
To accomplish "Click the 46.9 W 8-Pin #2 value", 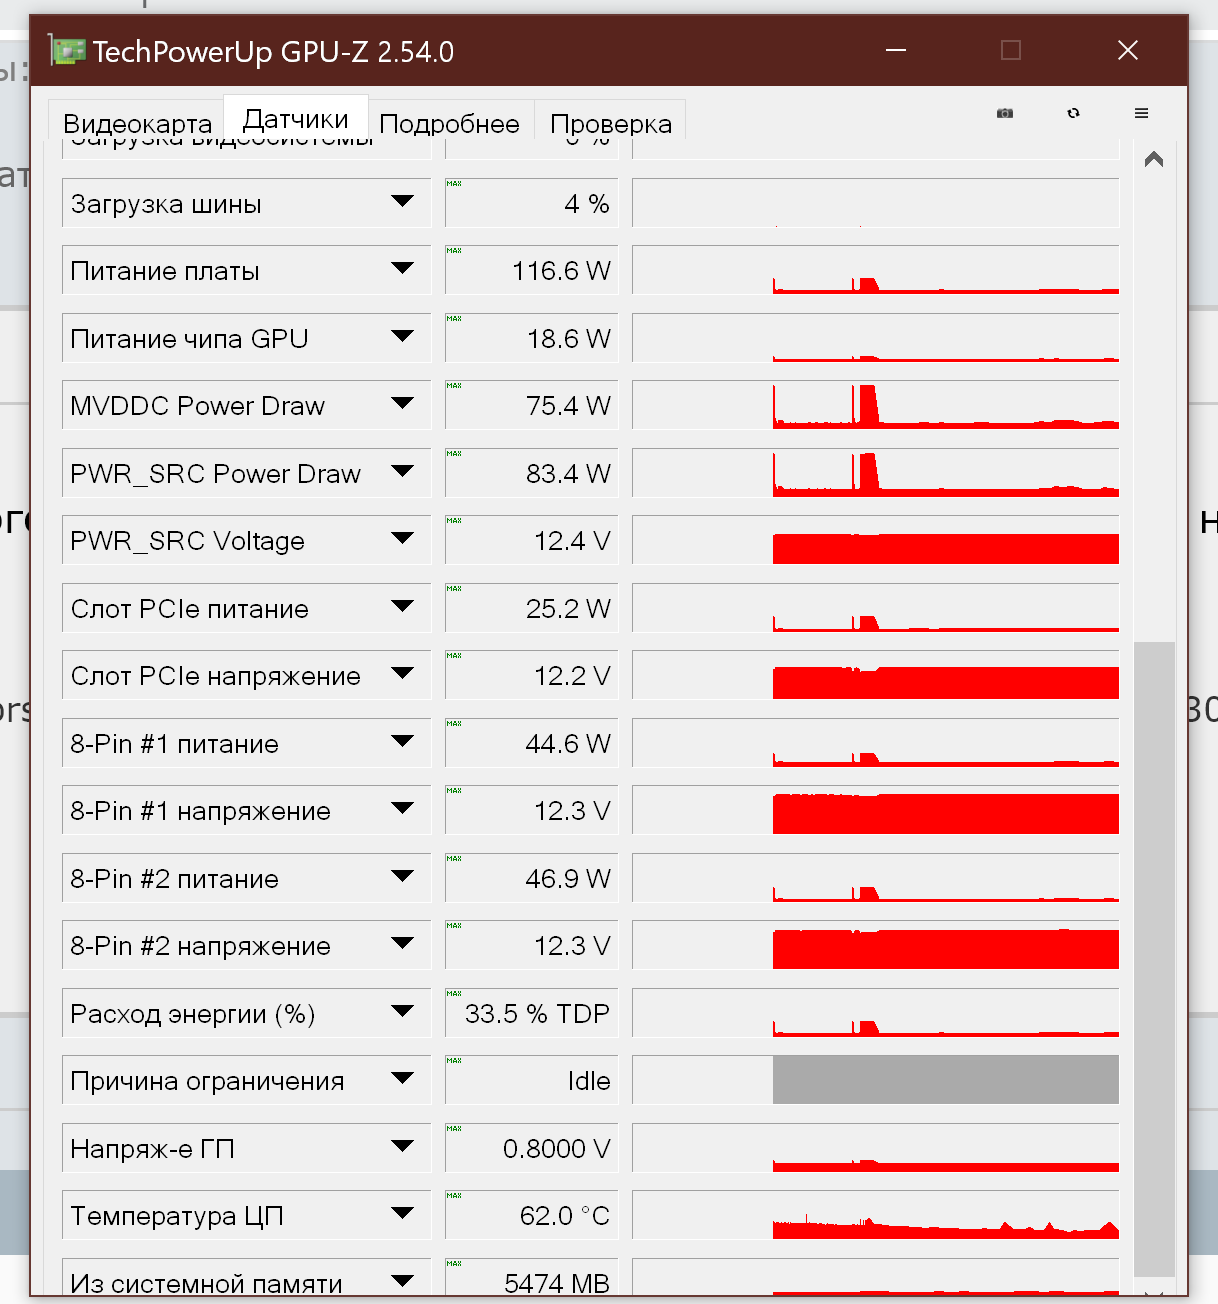I will coord(532,878).
